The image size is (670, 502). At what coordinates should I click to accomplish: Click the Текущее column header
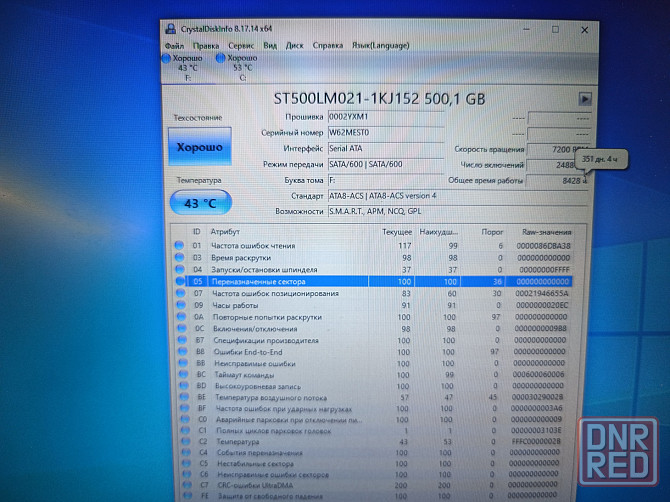(397, 232)
